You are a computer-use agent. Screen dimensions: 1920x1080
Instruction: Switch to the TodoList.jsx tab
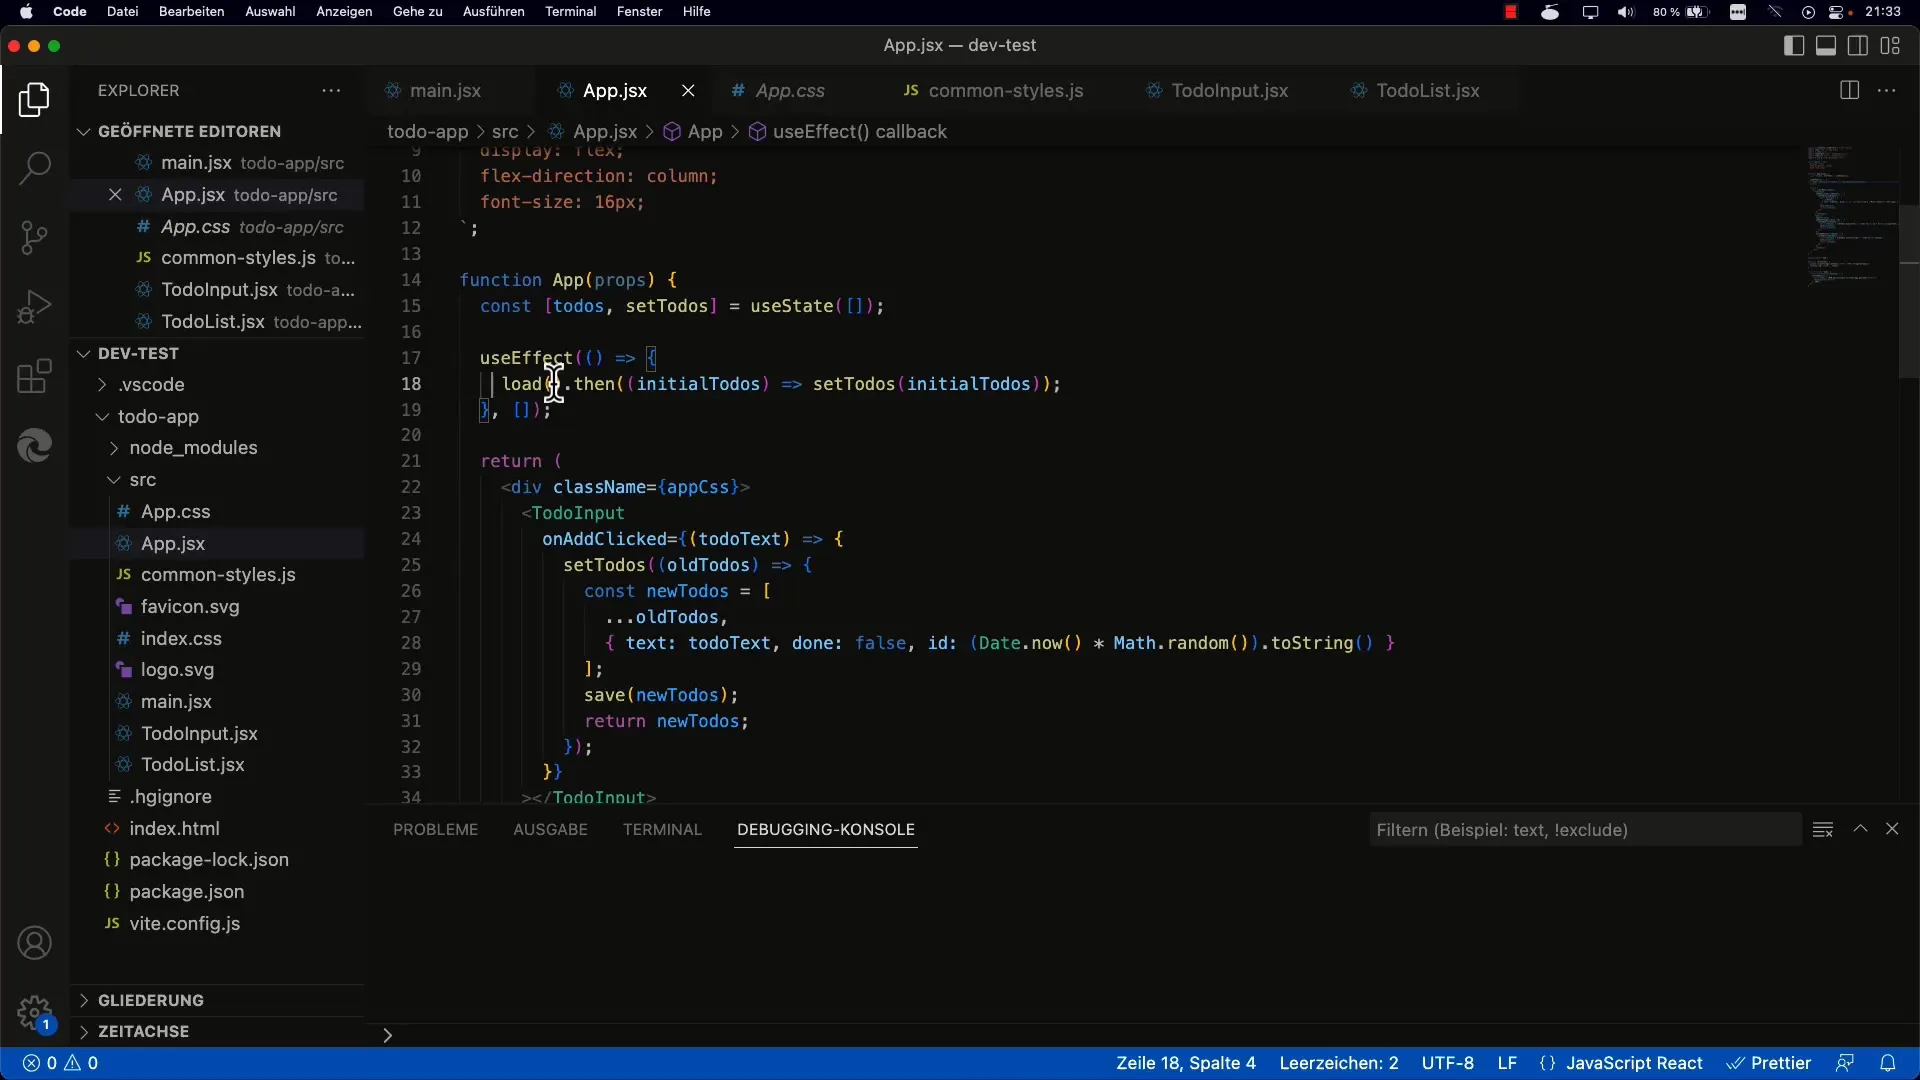(x=1427, y=90)
